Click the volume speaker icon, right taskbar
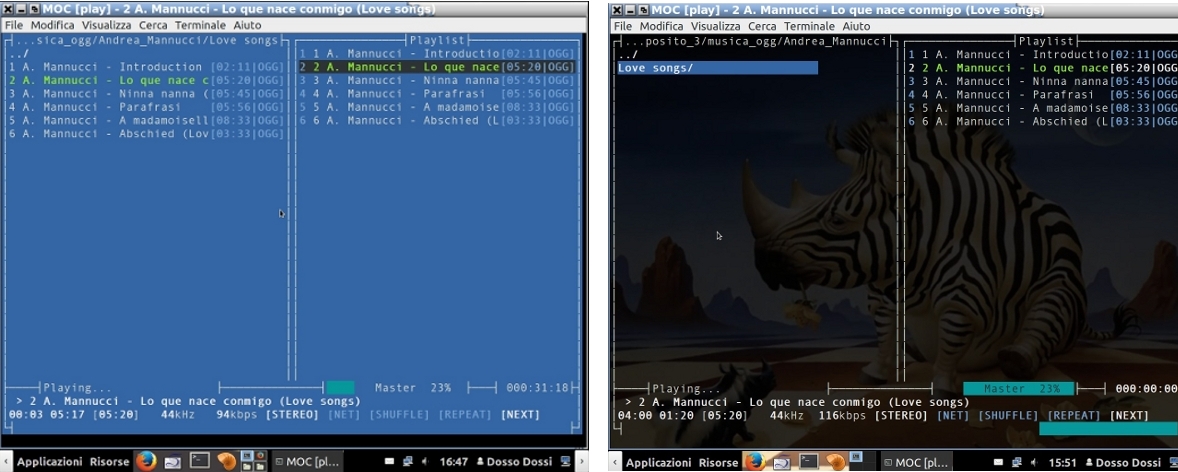The image size is (1178, 472). tap(1035, 461)
